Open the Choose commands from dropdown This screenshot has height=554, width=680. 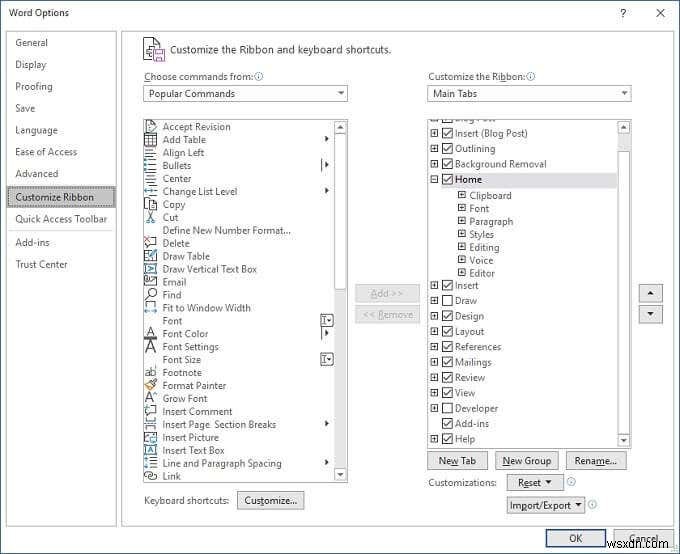click(x=245, y=94)
